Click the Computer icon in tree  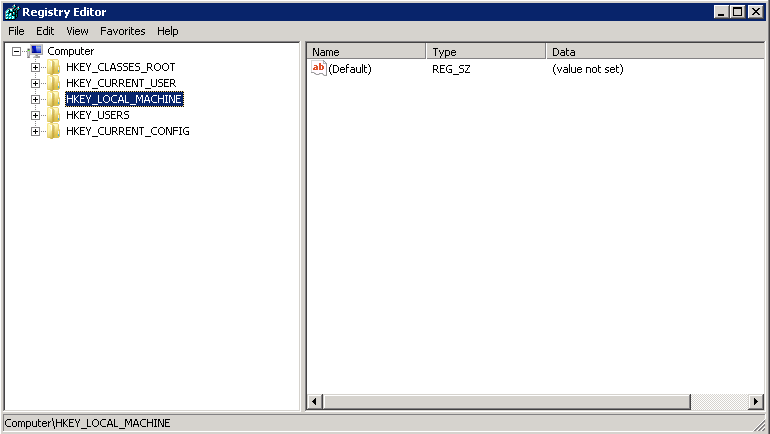coord(36,51)
